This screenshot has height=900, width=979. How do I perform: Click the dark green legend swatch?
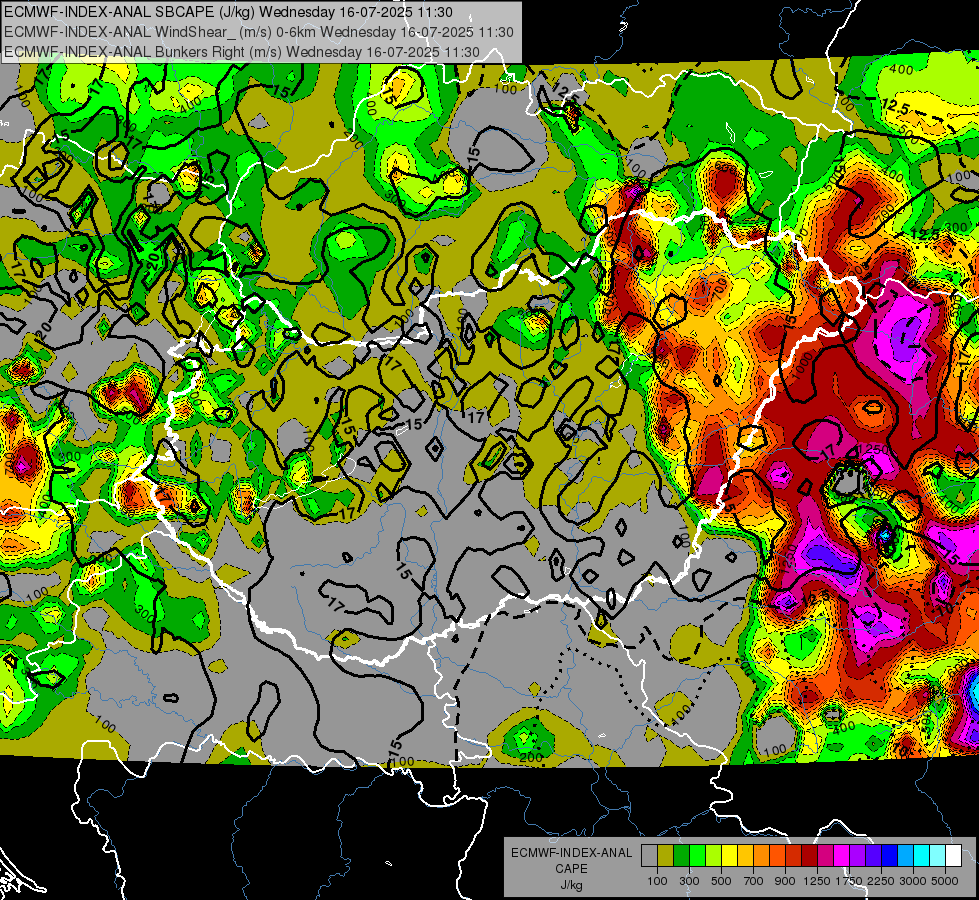pyautogui.click(x=682, y=855)
